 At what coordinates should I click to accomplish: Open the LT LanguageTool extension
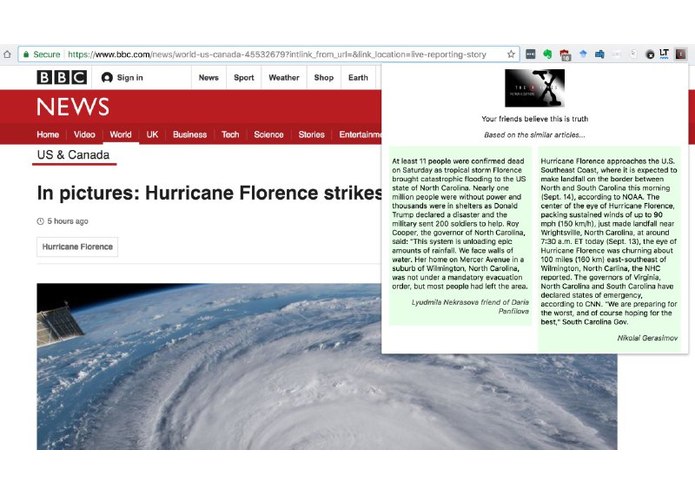tap(664, 54)
